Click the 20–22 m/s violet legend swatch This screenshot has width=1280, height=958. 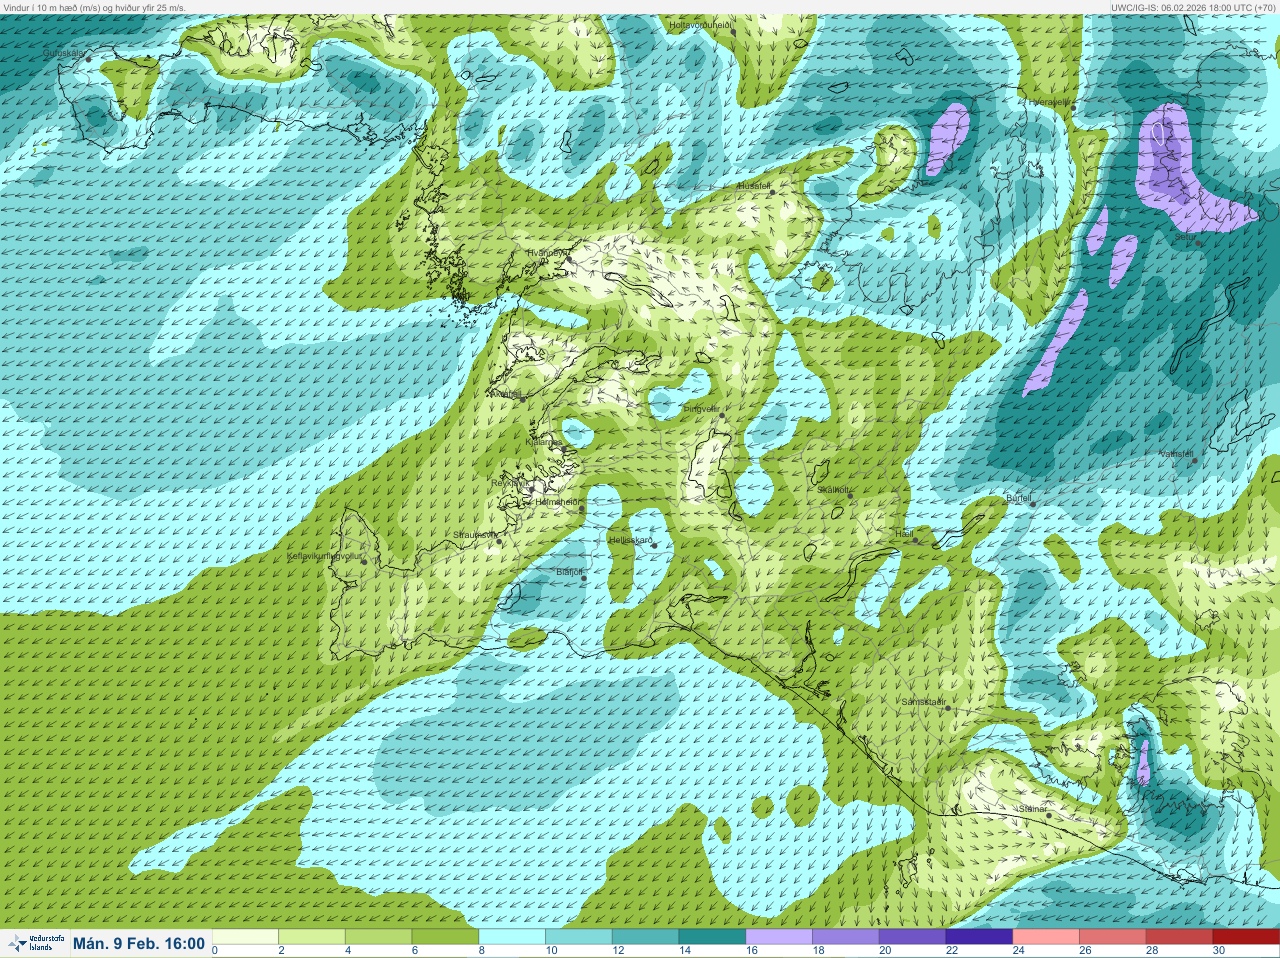coord(913,937)
